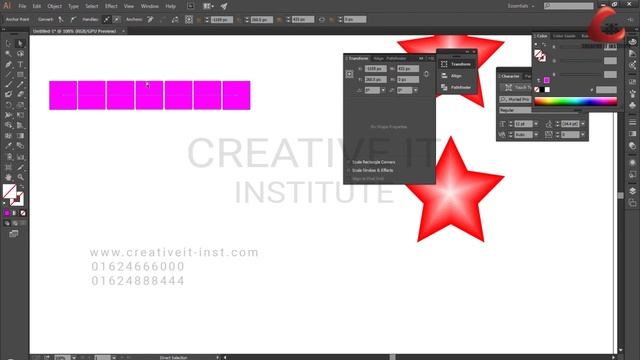Select the Line Segment tool
640x360 pixels.
(x=8, y=75)
